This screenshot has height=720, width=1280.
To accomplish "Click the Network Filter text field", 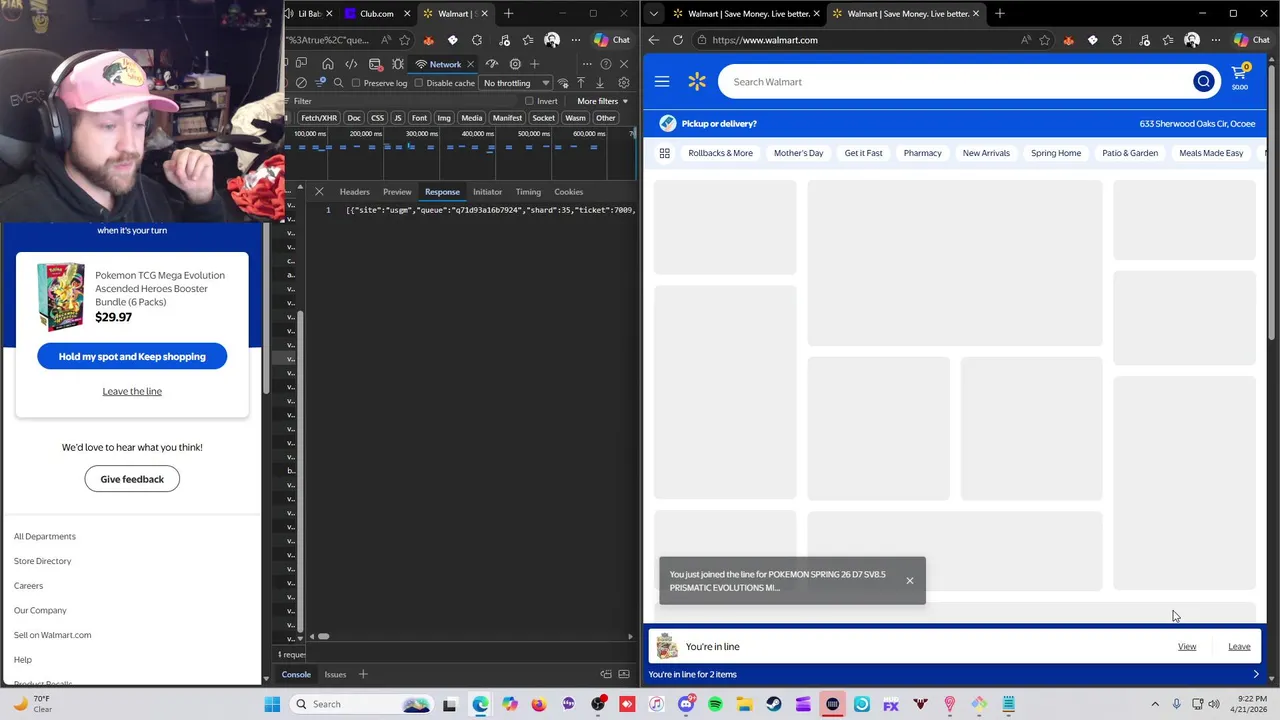I will click(x=400, y=101).
